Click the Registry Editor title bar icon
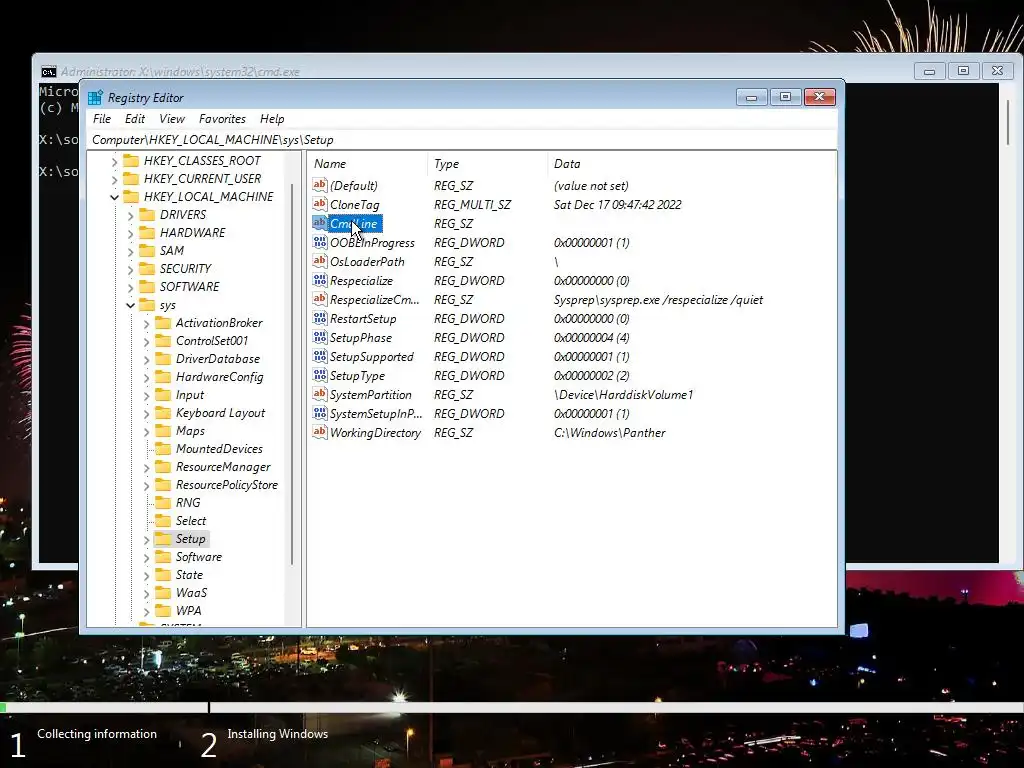This screenshot has height=768, width=1024. 95,97
